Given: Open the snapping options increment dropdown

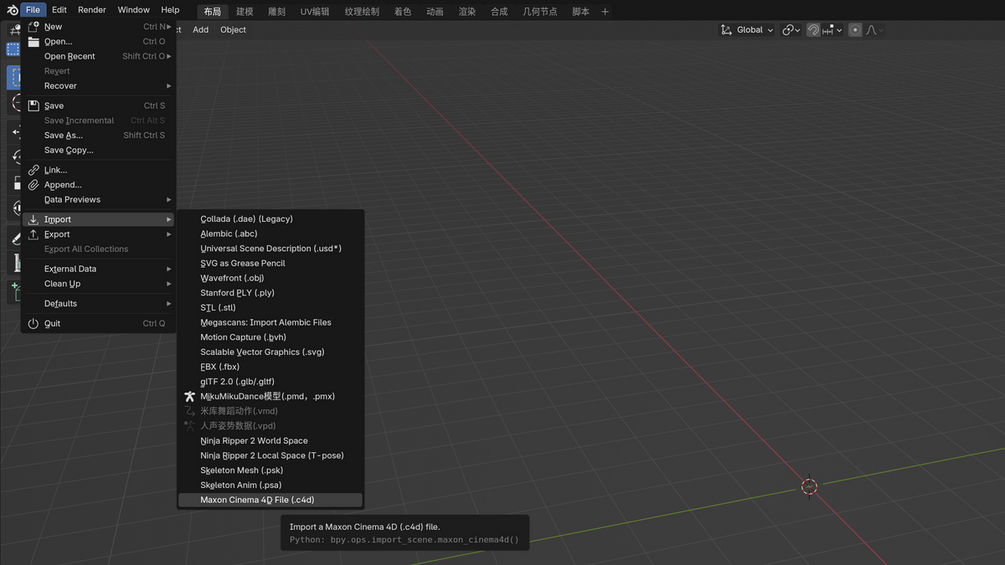Looking at the screenshot, I should point(832,30).
